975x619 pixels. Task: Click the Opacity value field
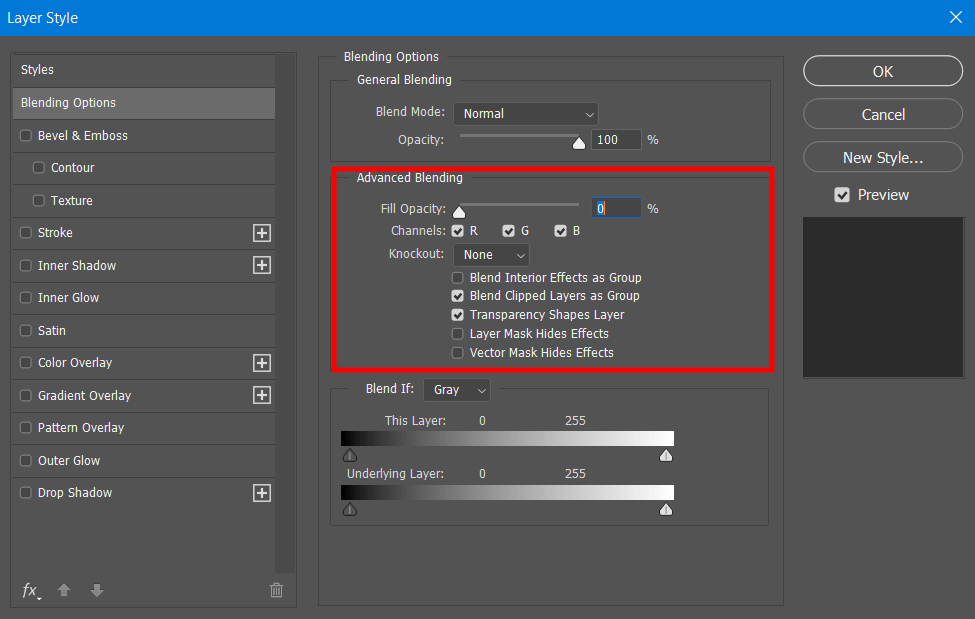pos(616,140)
